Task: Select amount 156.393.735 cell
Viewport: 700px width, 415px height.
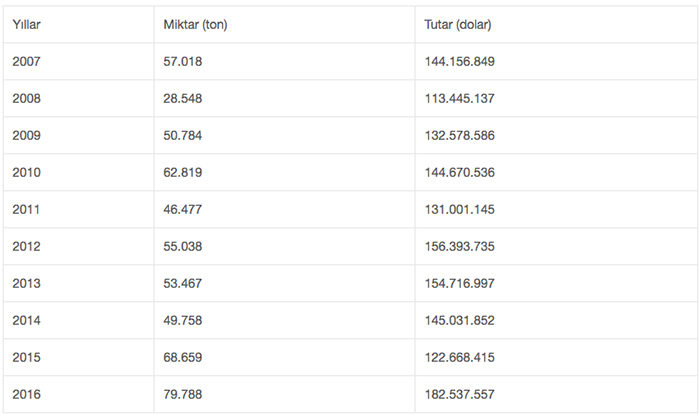Action: click(x=461, y=247)
